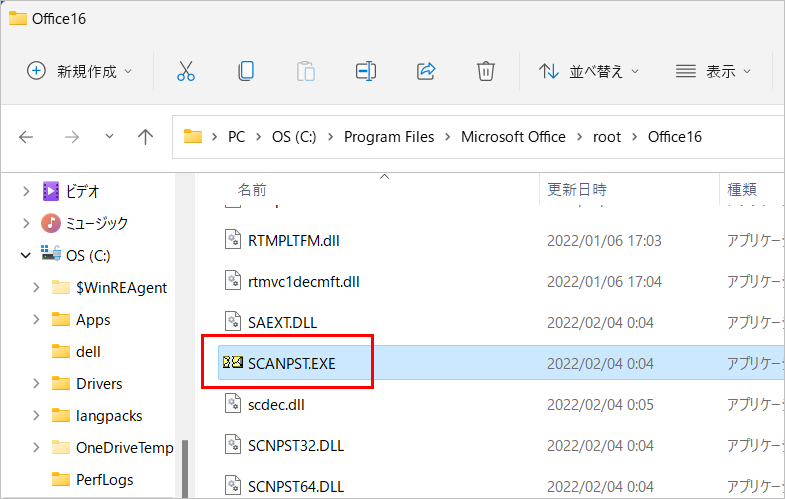The height and width of the screenshot is (499, 785).
Task: Expand the ビデオ tree node
Action: [x=26, y=191]
